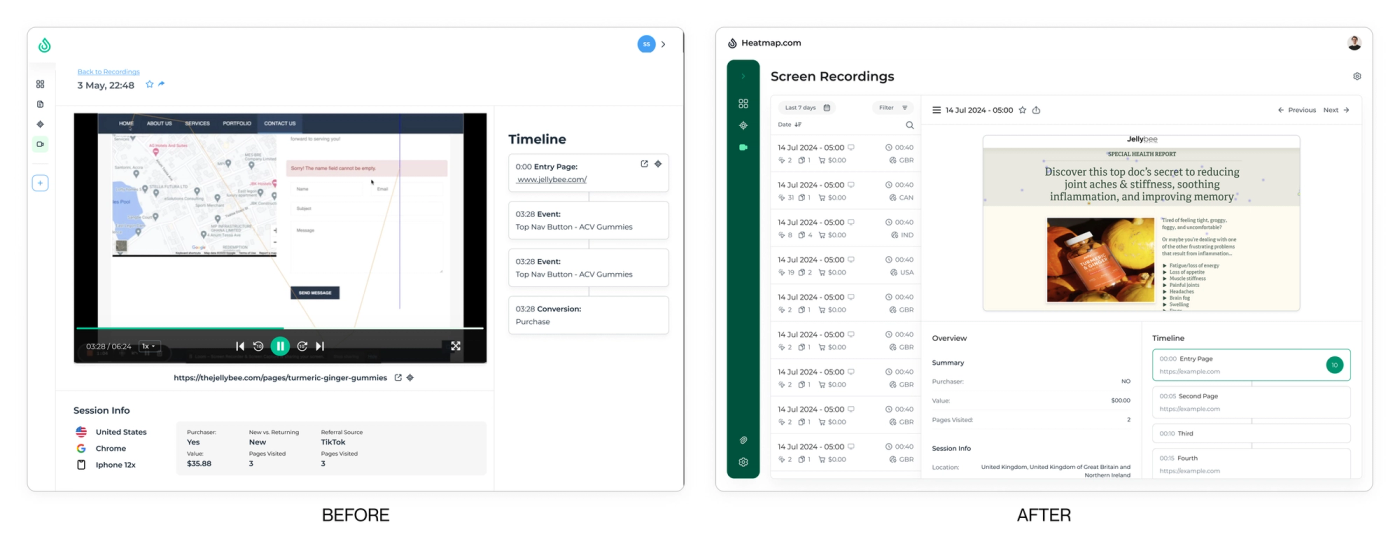The width and height of the screenshot is (1400, 553).
Task: Click heatmap icon beside turmeric-ginger-gummies URL
Action: [x=410, y=378]
